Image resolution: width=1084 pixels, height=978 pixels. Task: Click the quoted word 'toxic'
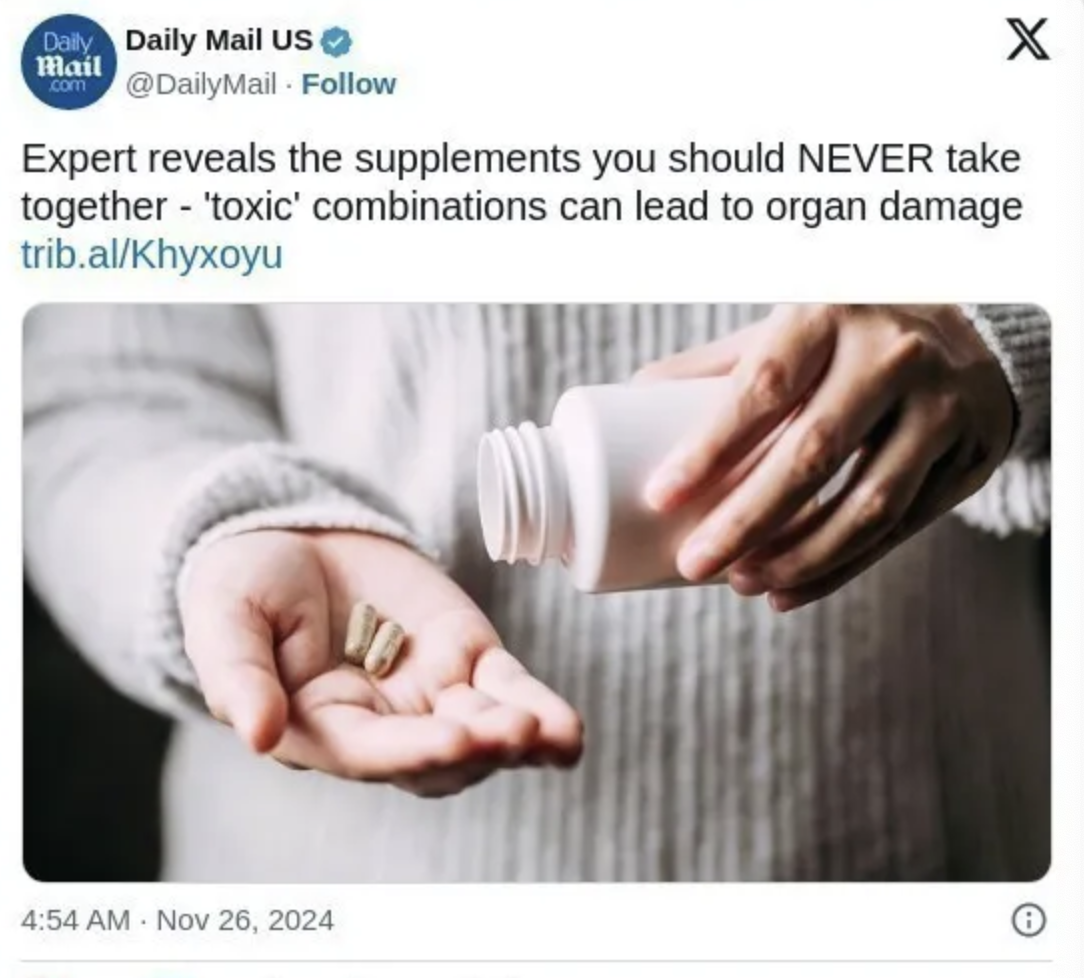coord(252,207)
